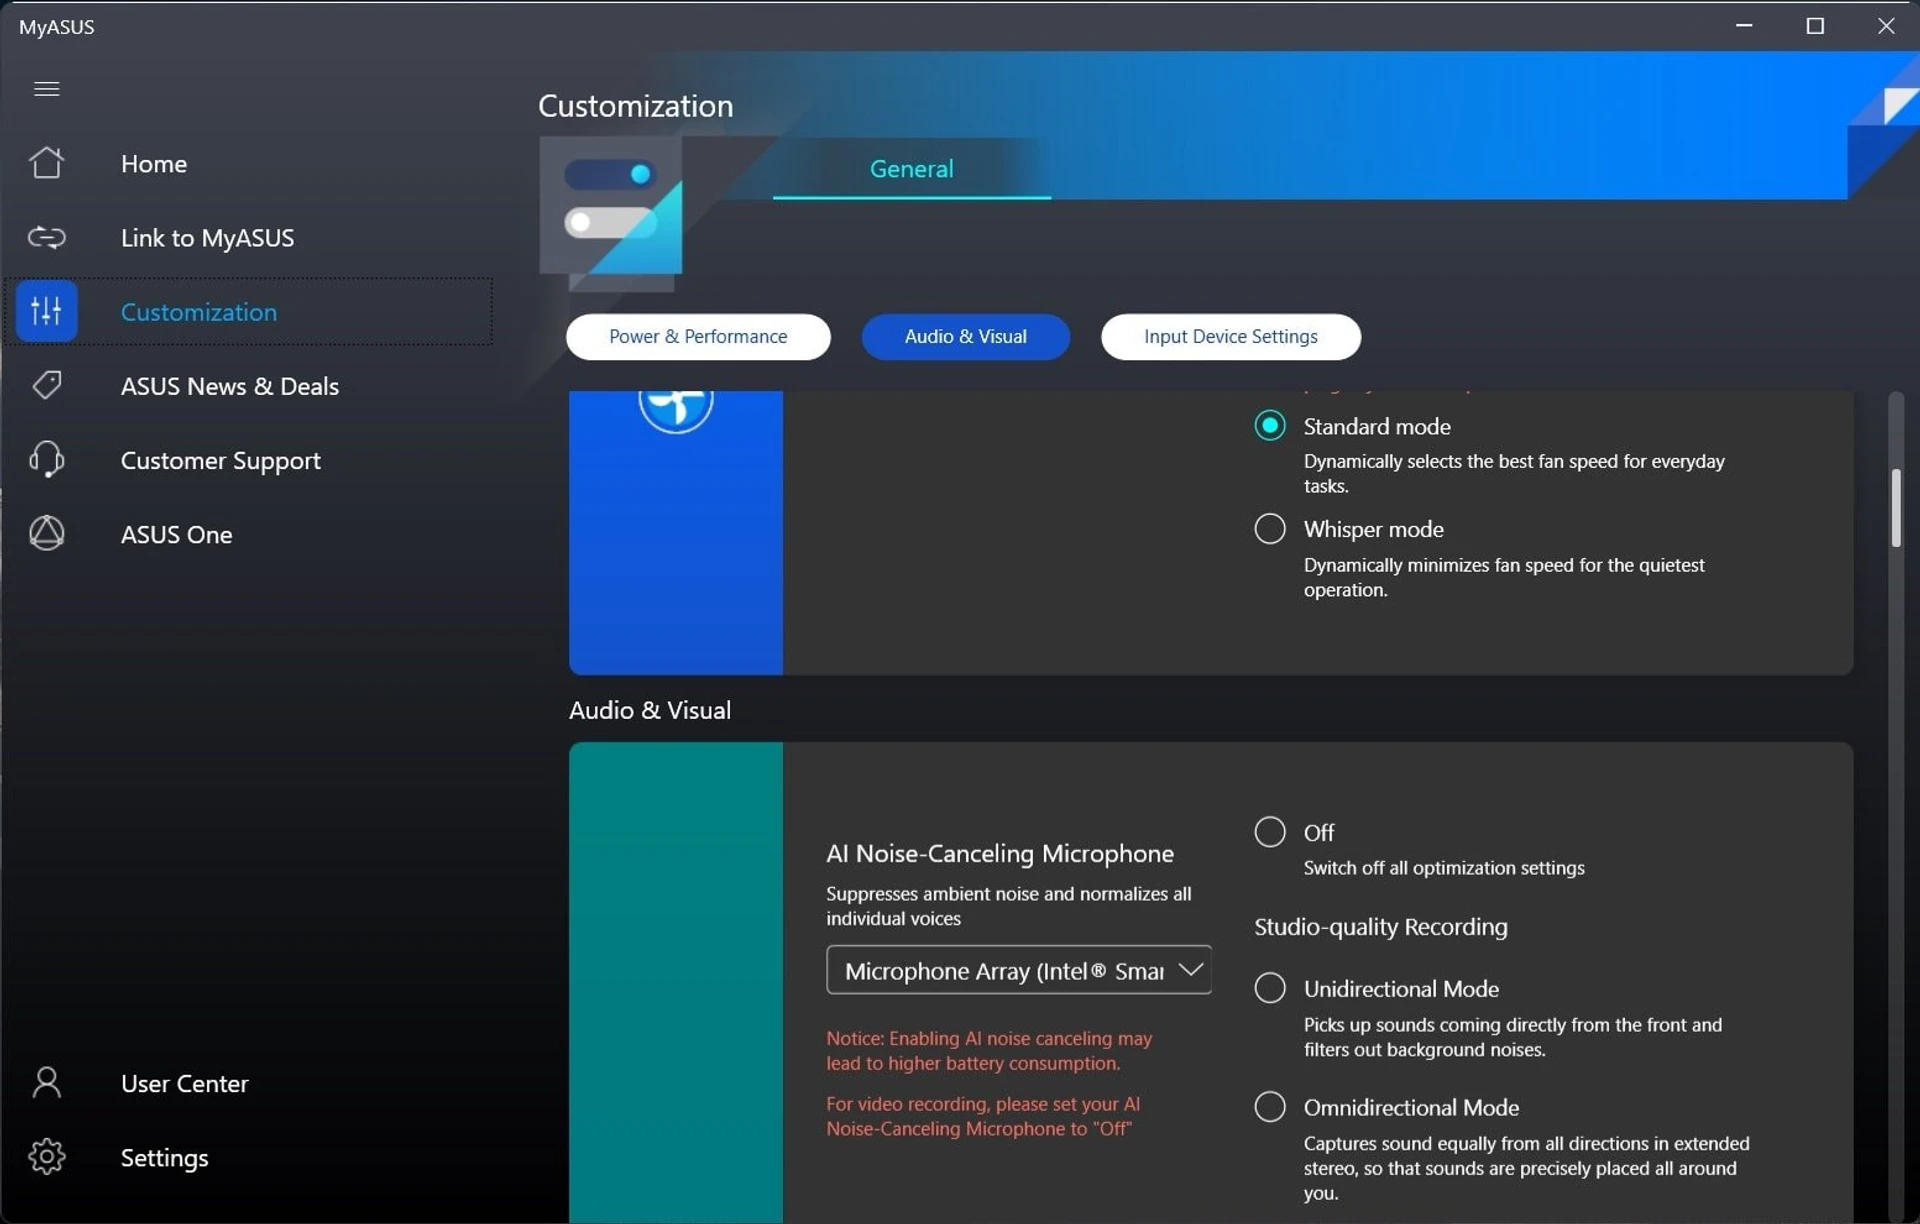Maximize the MyASUS window
1920x1224 pixels.
coord(1815,26)
